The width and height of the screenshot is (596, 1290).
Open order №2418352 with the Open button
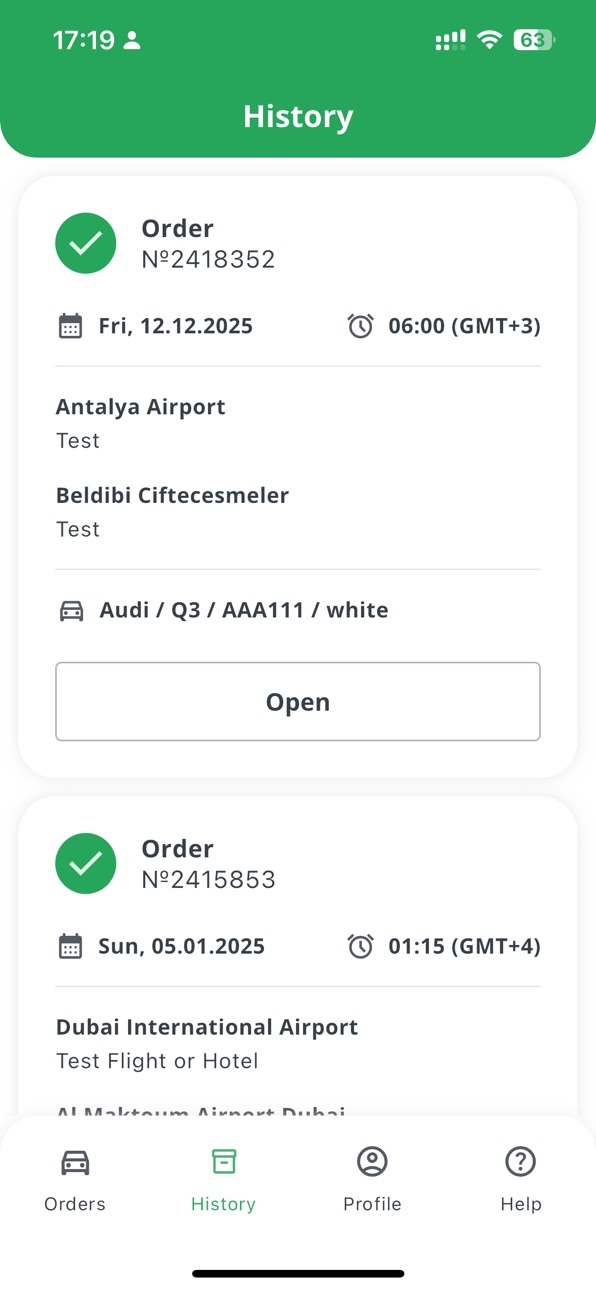click(x=298, y=702)
